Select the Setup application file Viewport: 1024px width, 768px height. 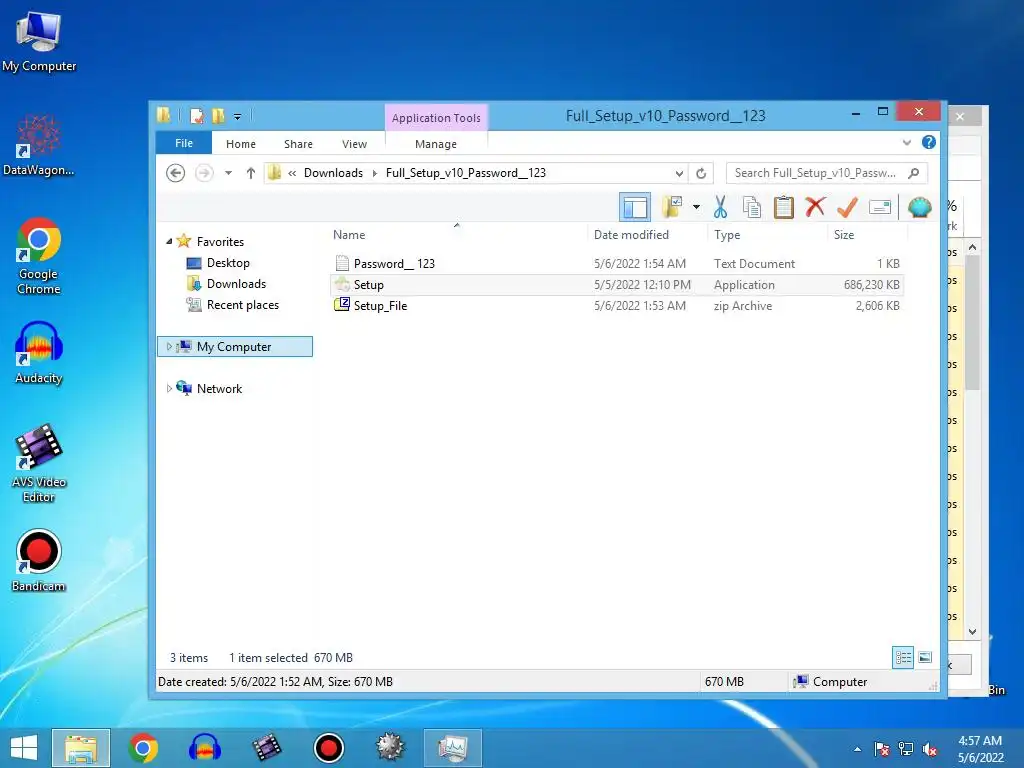616,285
